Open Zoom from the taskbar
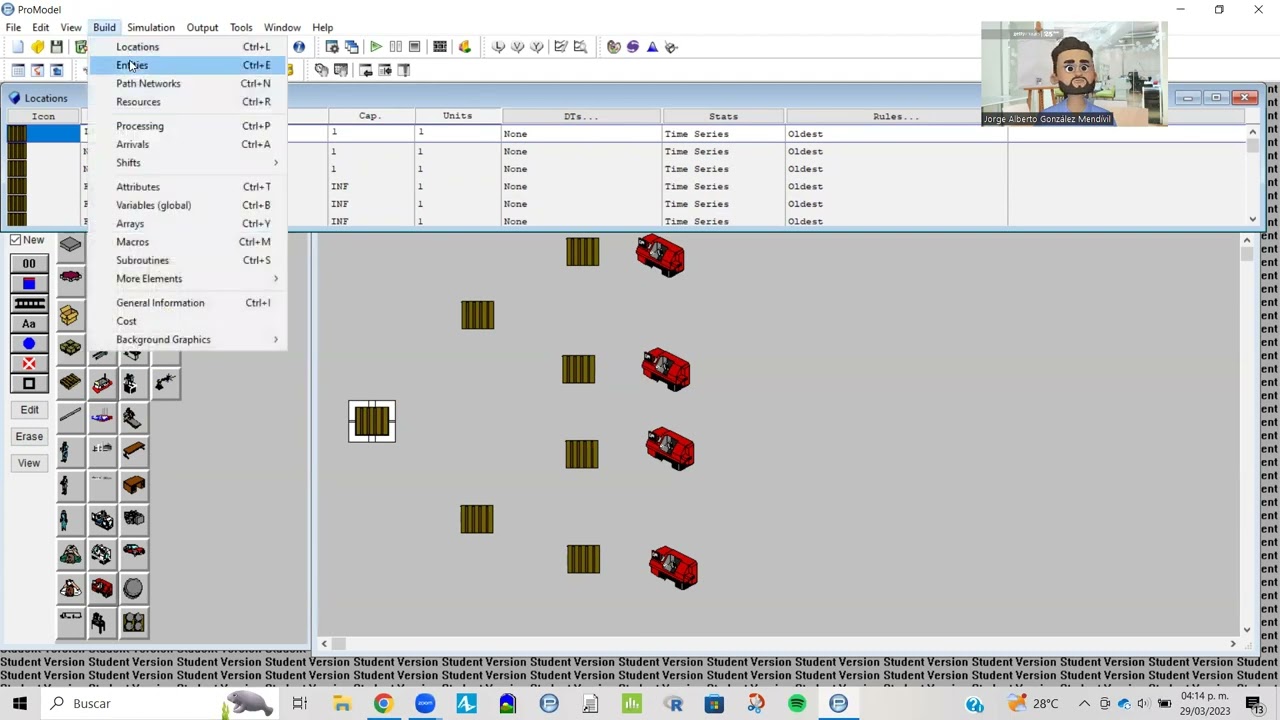The width and height of the screenshot is (1280, 720). [425, 704]
